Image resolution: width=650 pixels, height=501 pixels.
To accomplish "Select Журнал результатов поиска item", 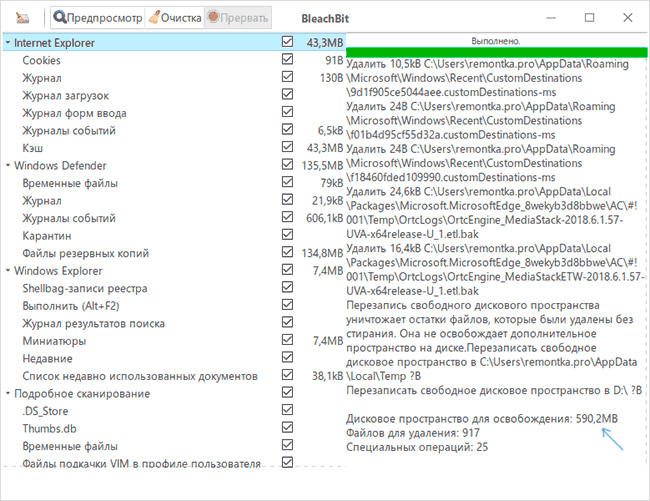I will coord(93,324).
